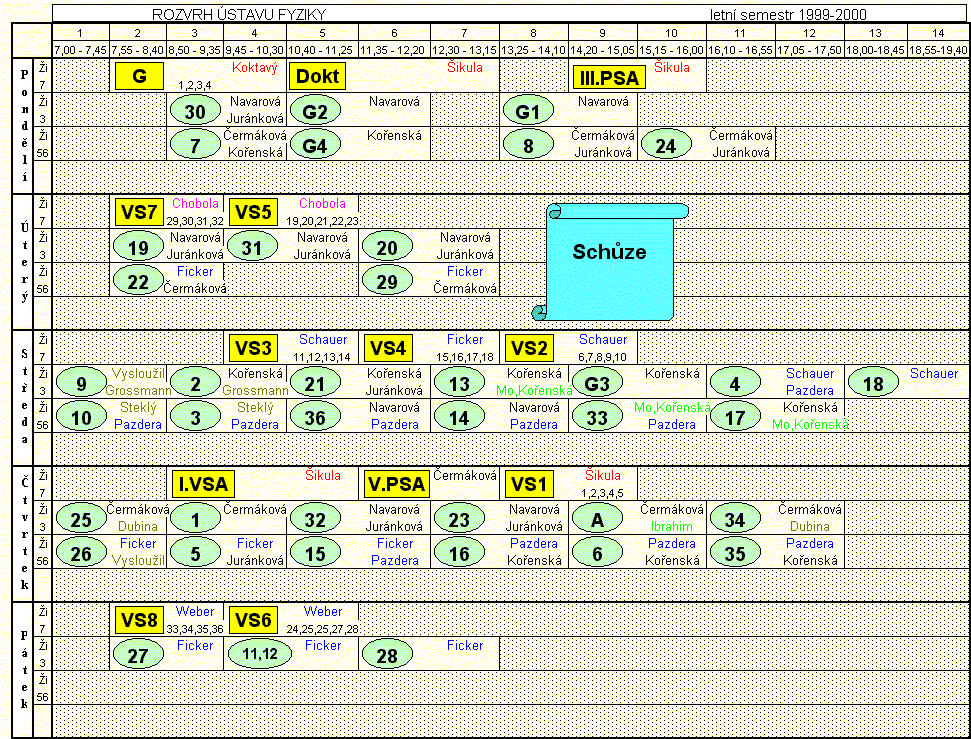The width and height of the screenshot is (971, 739).
Task: Click the G2 oval on Monday
Action: click(x=315, y=111)
